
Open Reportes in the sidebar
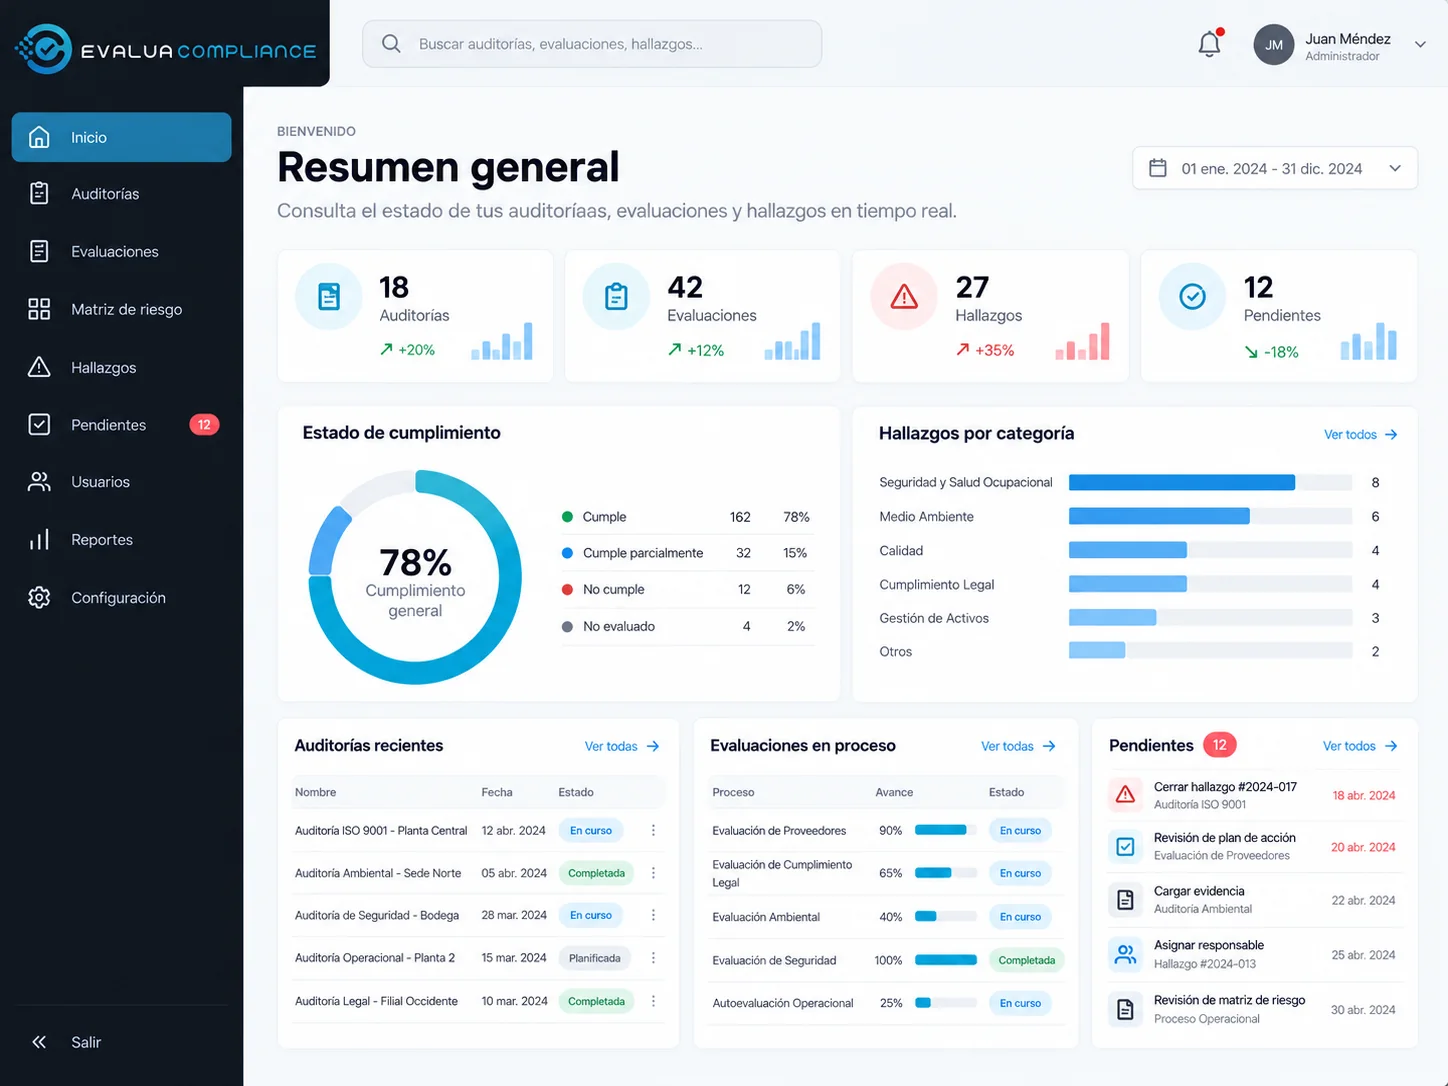pyautogui.click(x=121, y=540)
